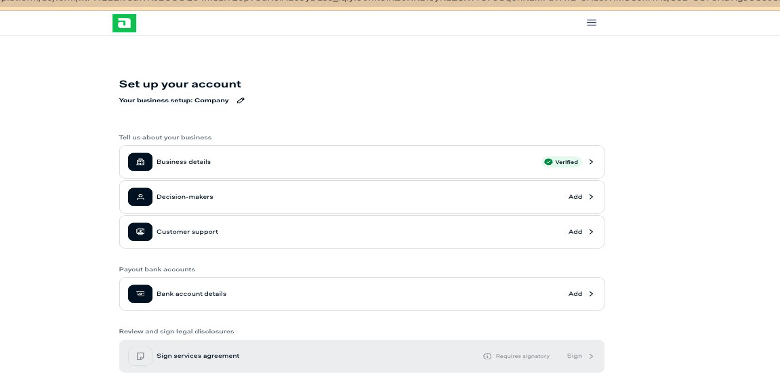Click the Requires signatory info icon
This screenshot has height=386, width=780.
tap(487, 356)
